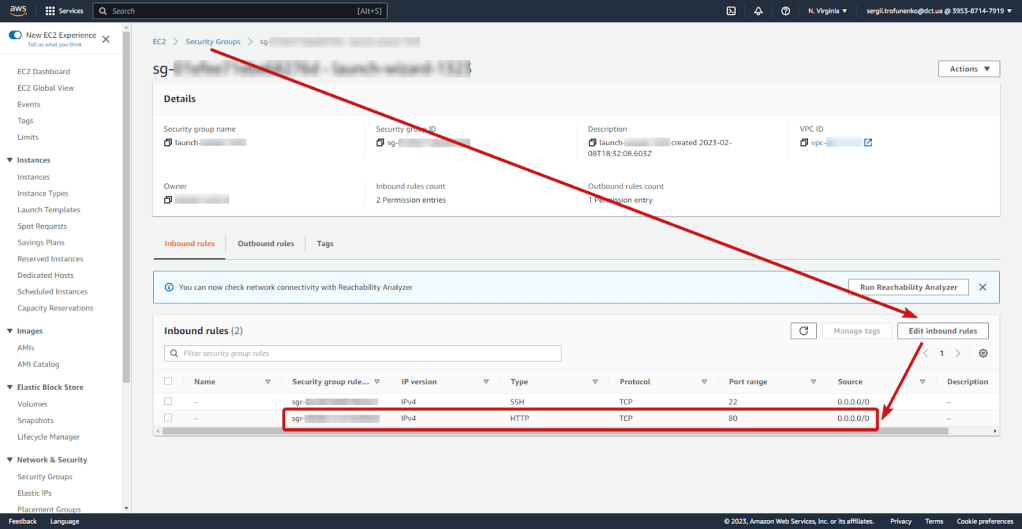Click Edit inbound rules button
This screenshot has width=1022, height=529.
click(942, 331)
